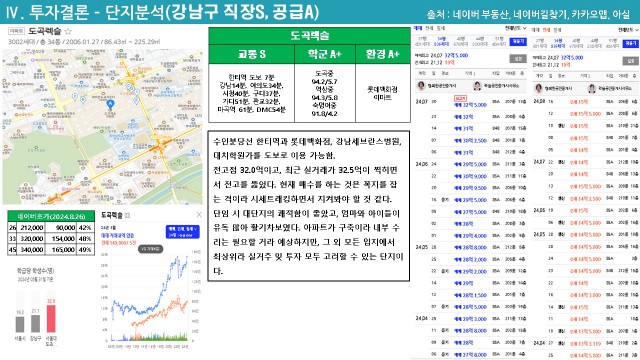Image resolution: width=640 pixels, height=360 pixels.
Task: Click the VS 거래량 pill on the chart
Action: (151, 248)
